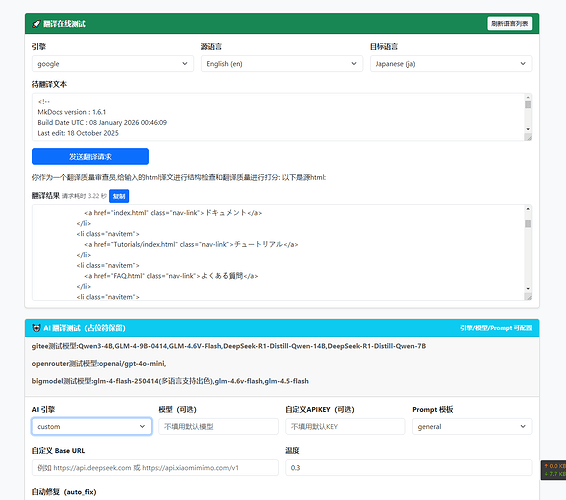The image size is (566, 500).
Task: Click resize handle of result textarea
Action: pos(528,297)
